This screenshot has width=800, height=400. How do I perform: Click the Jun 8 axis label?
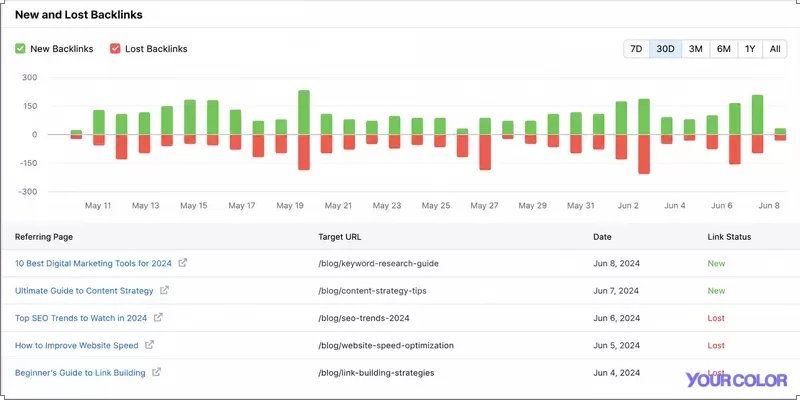click(x=769, y=206)
